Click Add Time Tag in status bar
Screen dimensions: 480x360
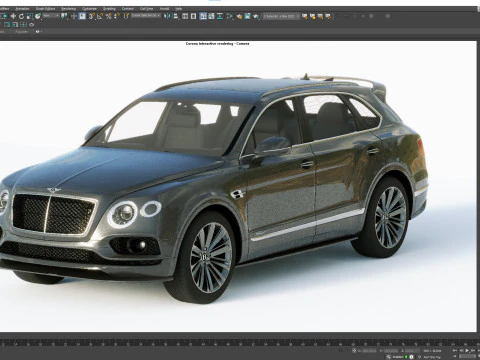pos(432,357)
